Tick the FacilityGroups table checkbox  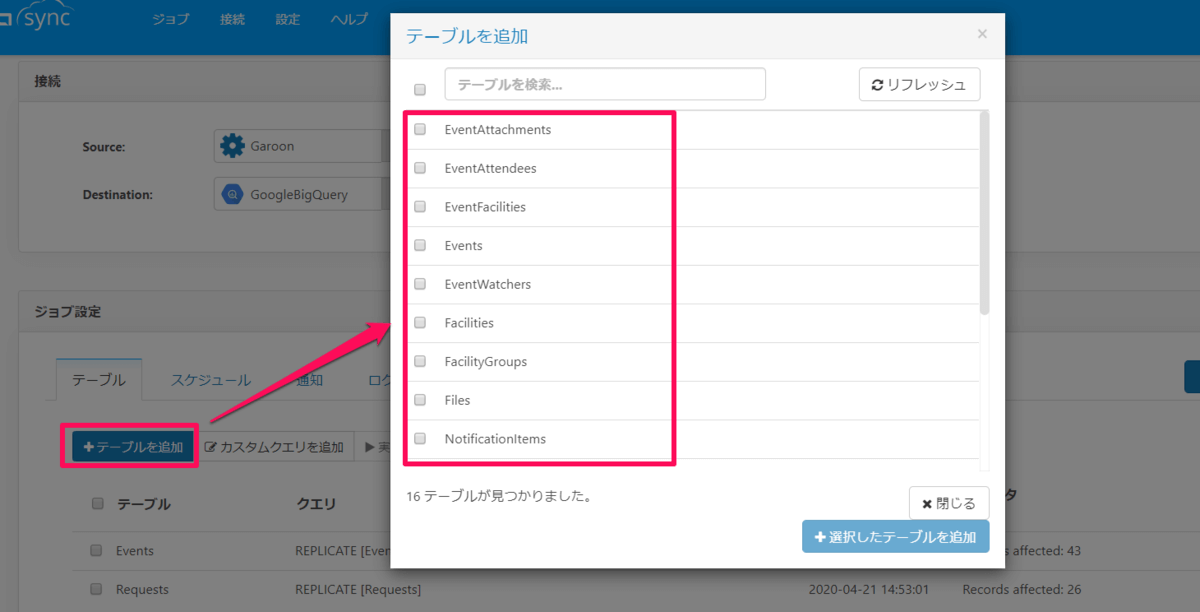[420, 361]
